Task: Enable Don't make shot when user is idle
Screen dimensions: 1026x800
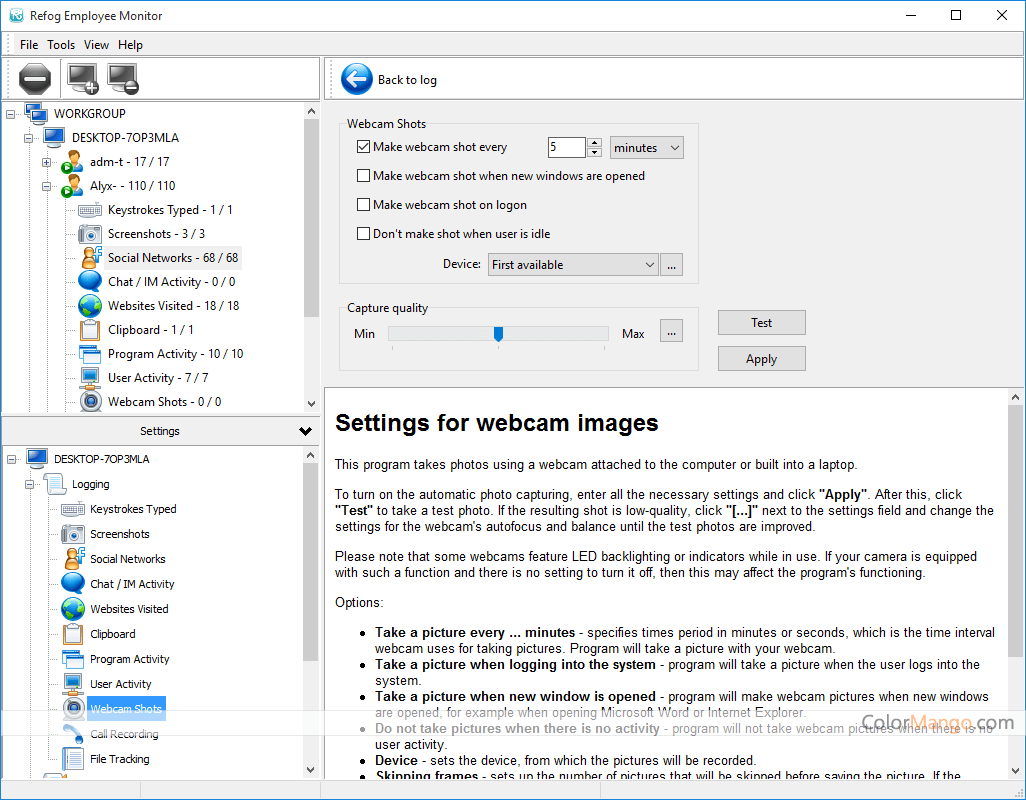Action: point(364,234)
